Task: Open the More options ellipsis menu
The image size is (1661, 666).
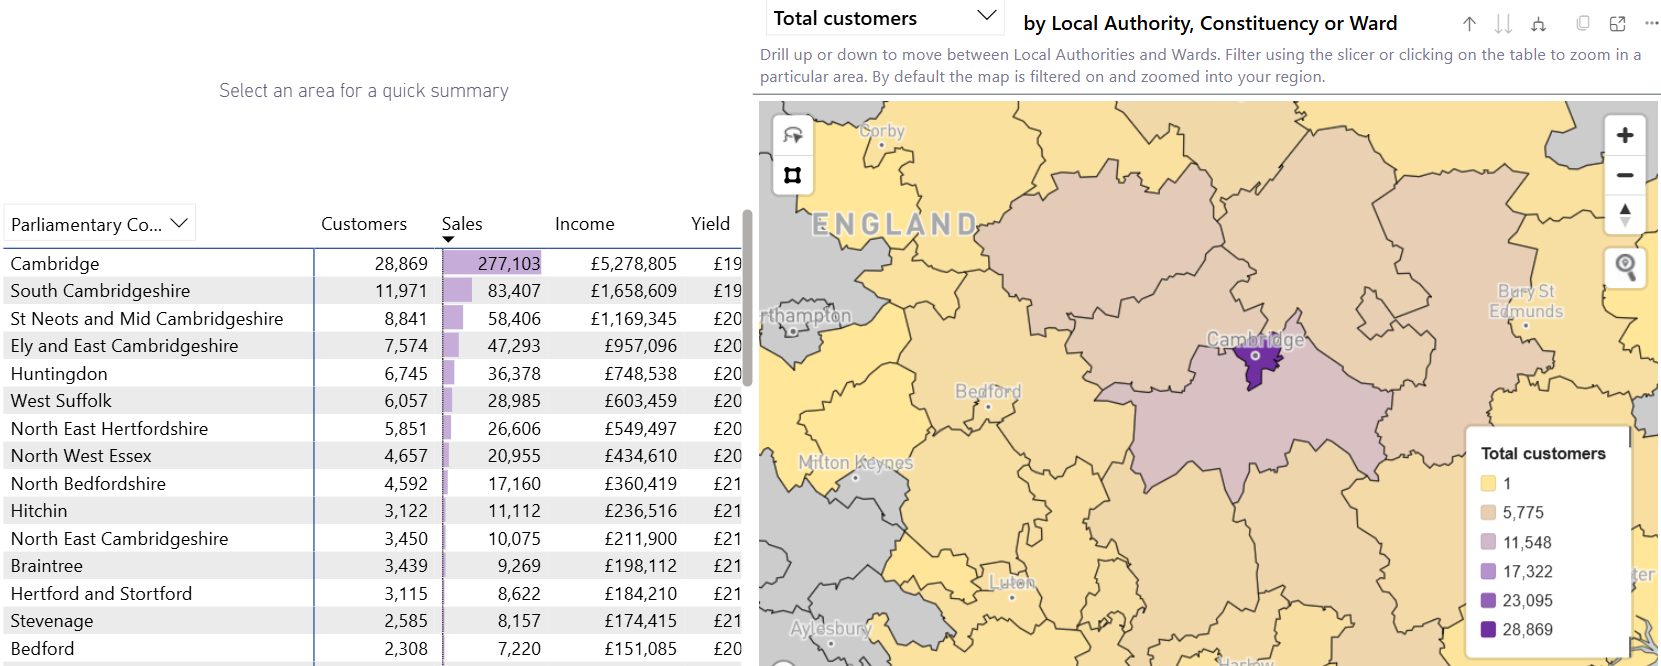Action: [1651, 24]
